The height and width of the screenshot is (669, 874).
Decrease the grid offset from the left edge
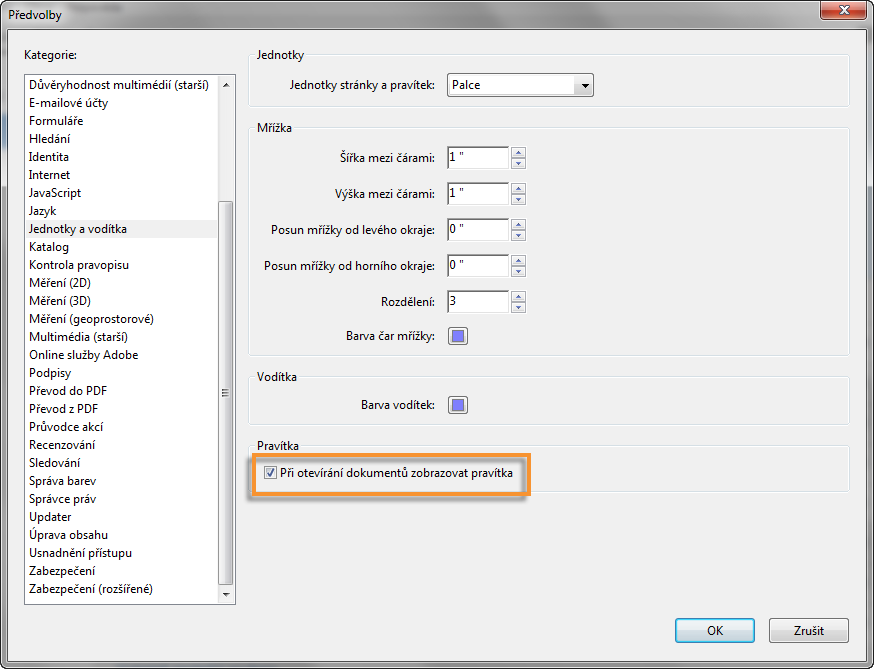pyautogui.click(x=518, y=235)
